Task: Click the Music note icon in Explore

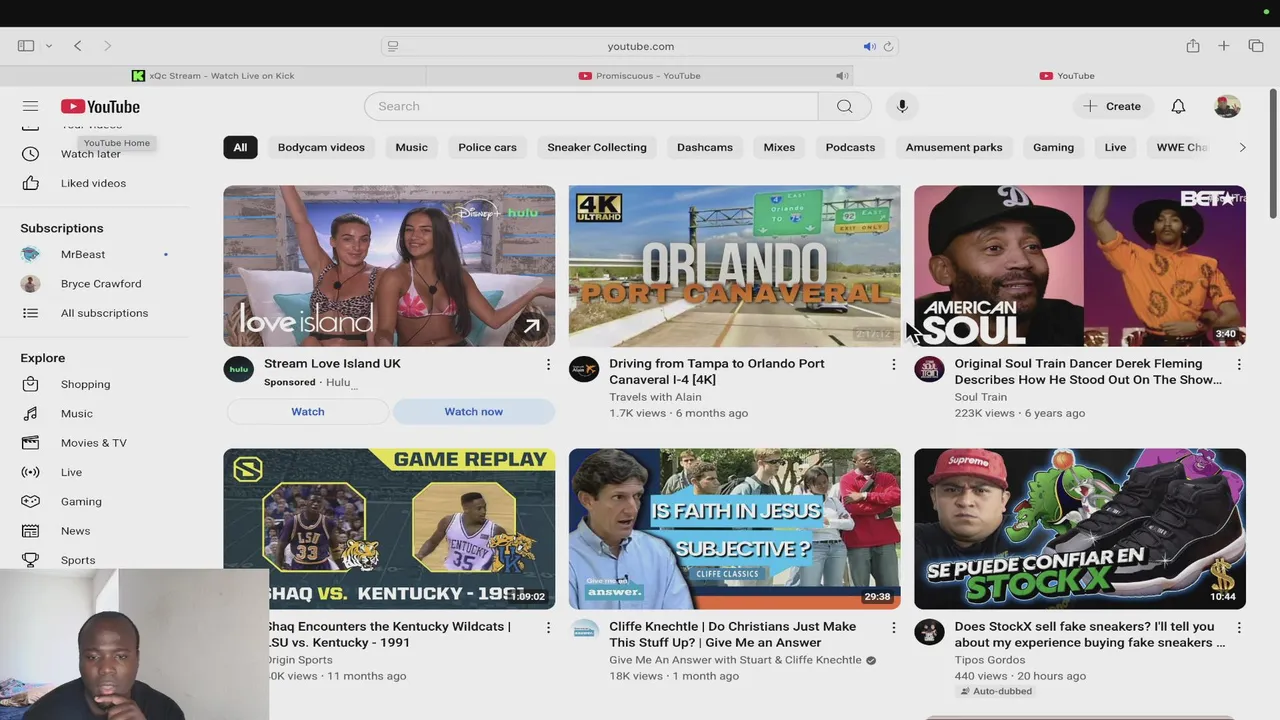Action: click(x=31, y=413)
